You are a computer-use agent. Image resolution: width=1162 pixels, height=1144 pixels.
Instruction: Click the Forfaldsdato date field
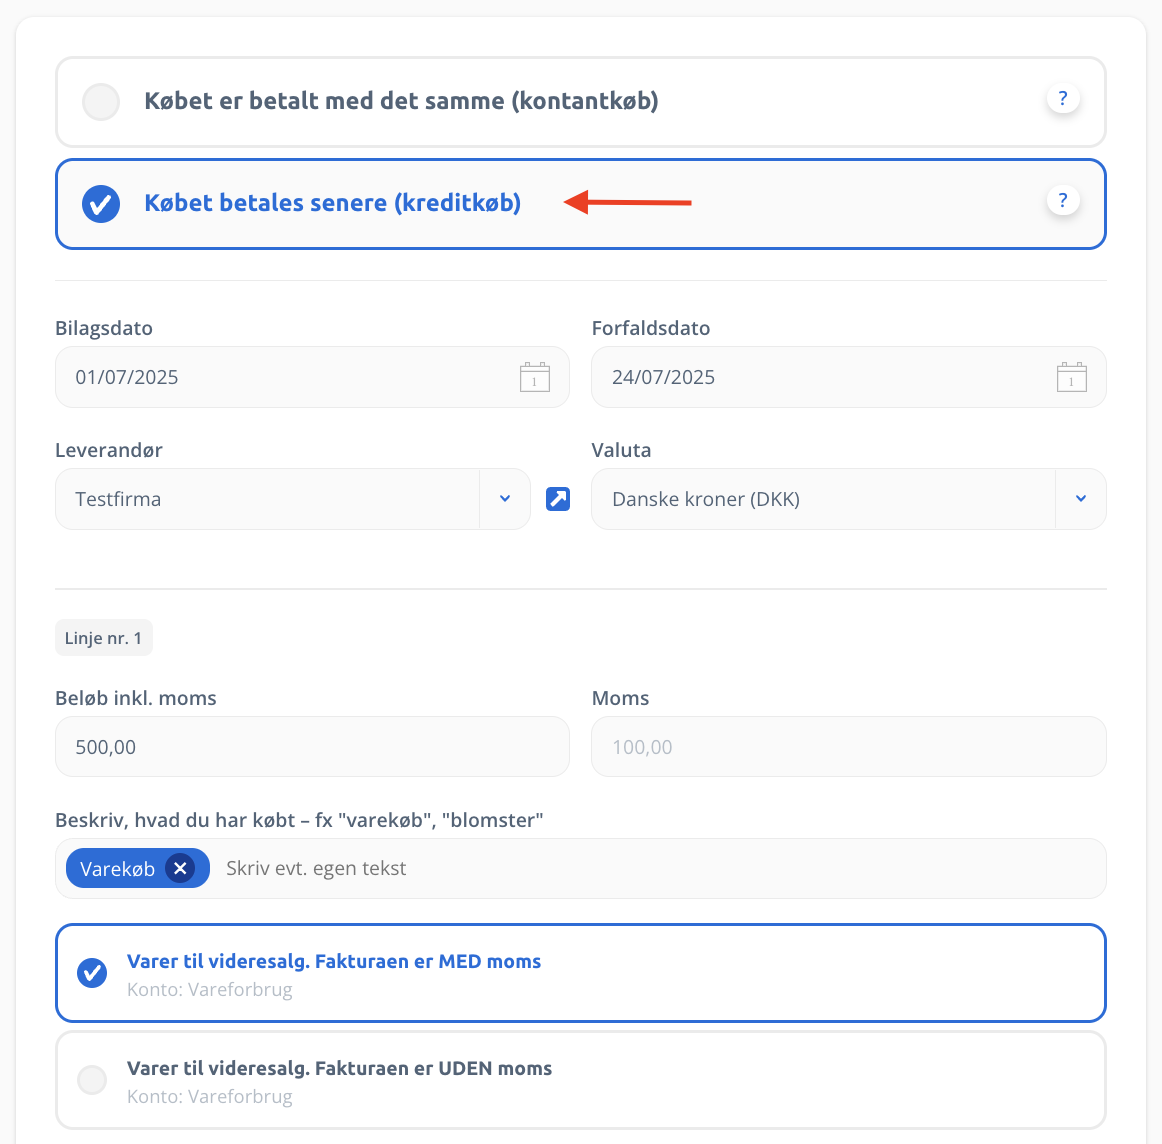click(849, 377)
